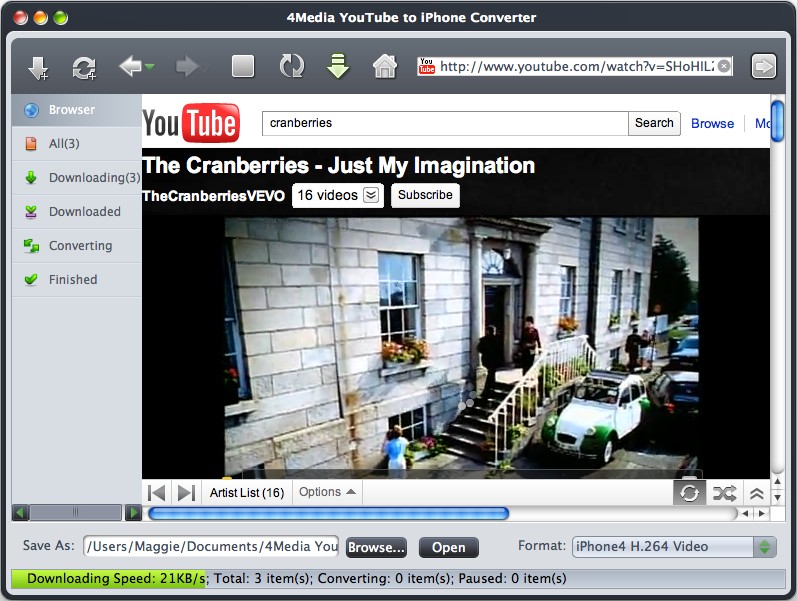797x601 pixels.
Task: Click the Save As path field
Action: tap(211, 547)
